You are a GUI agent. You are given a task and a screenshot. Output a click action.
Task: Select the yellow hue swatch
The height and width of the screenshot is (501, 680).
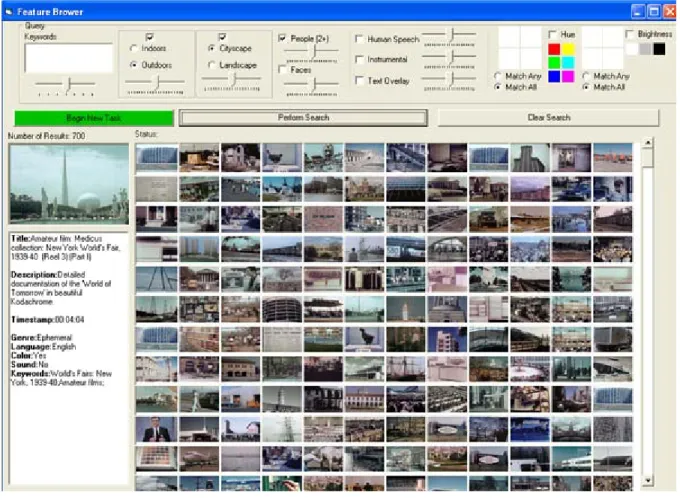[x=568, y=49]
